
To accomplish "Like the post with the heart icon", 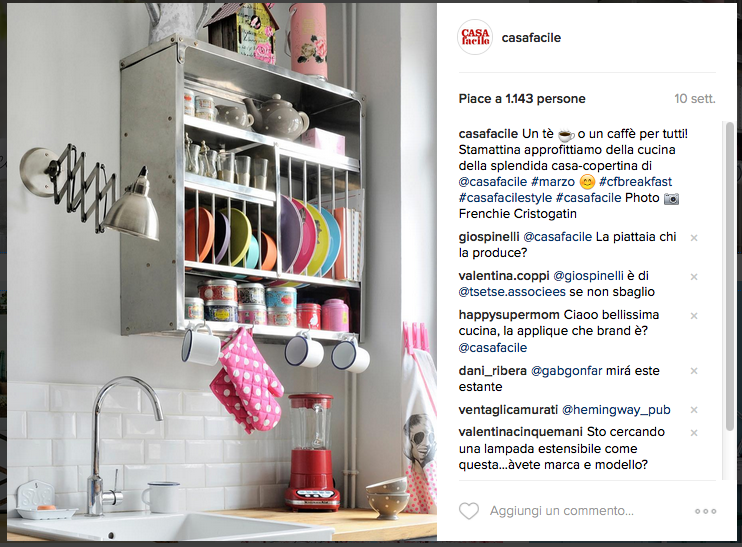I will pyautogui.click(x=469, y=511).
